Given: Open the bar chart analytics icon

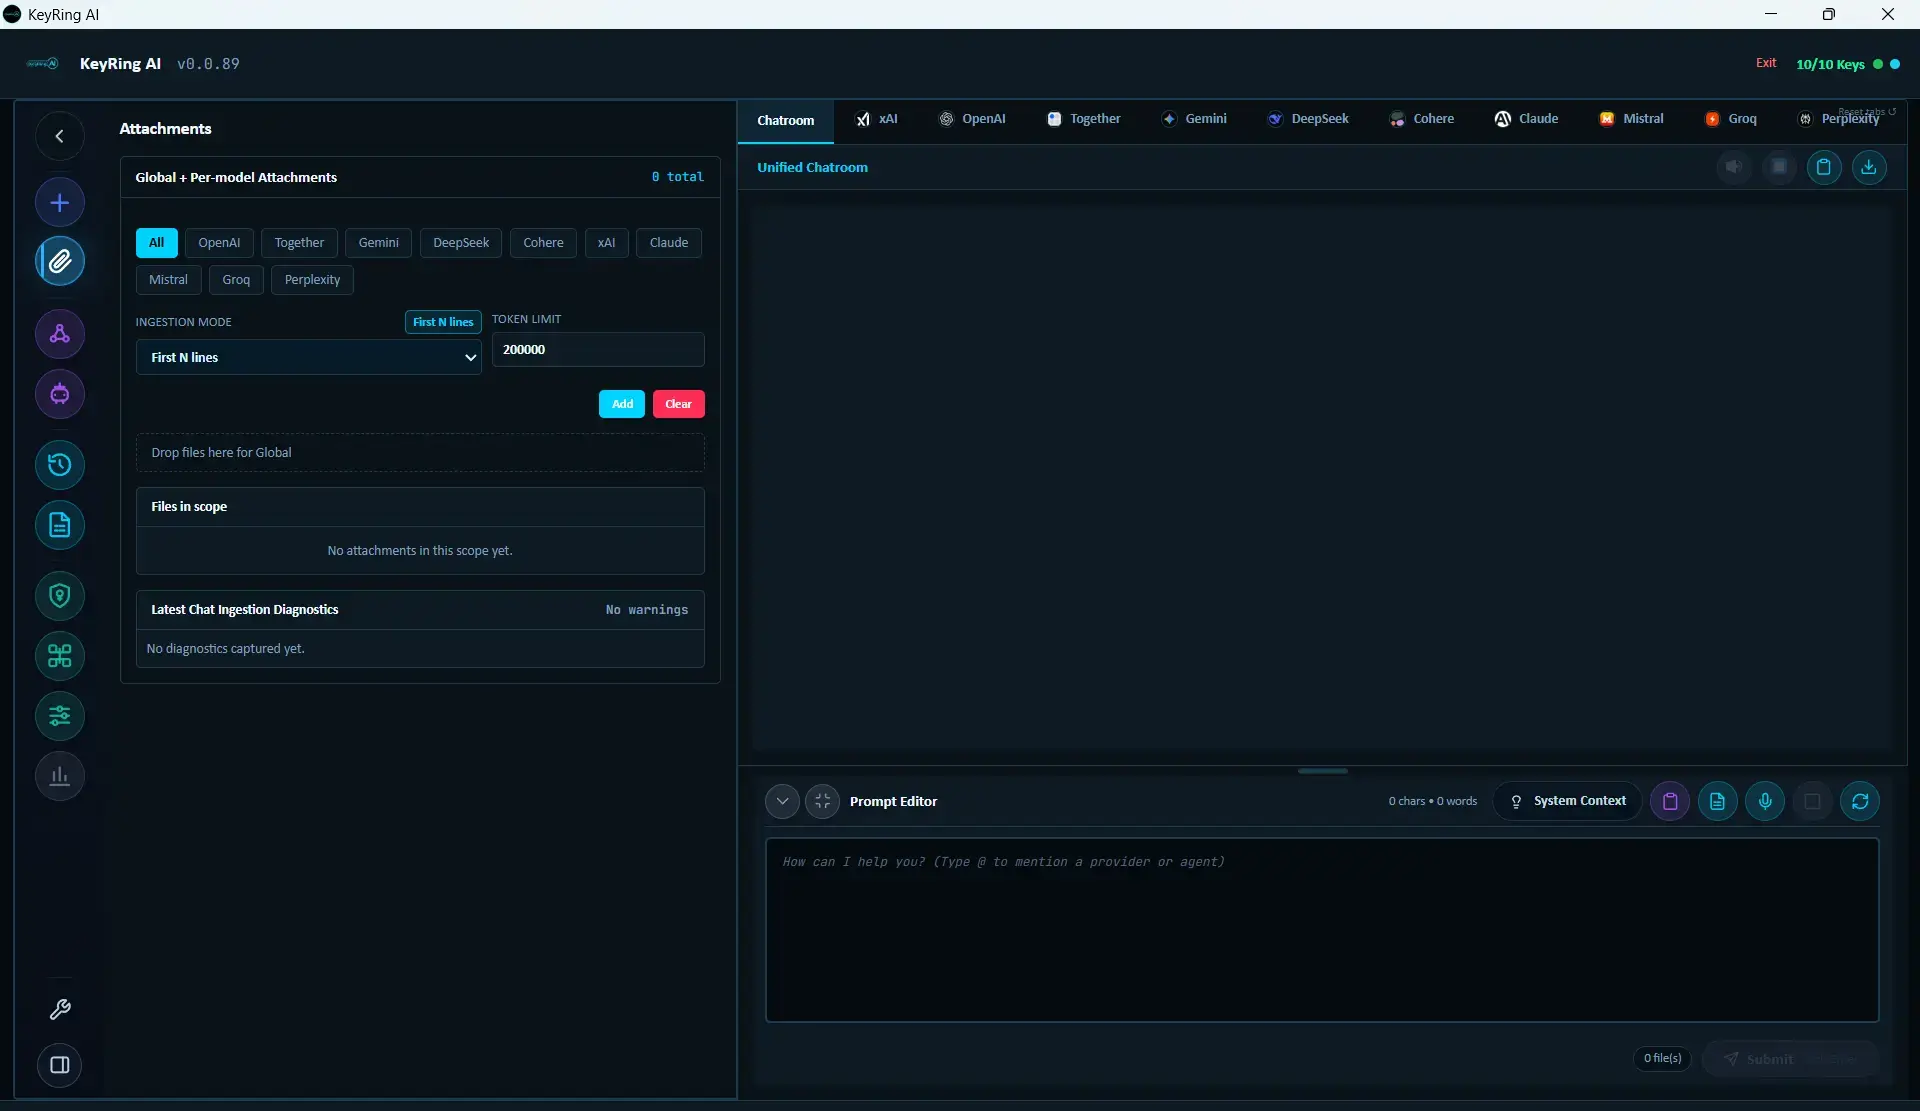Looking at the screenshot, I should point(60,776).
